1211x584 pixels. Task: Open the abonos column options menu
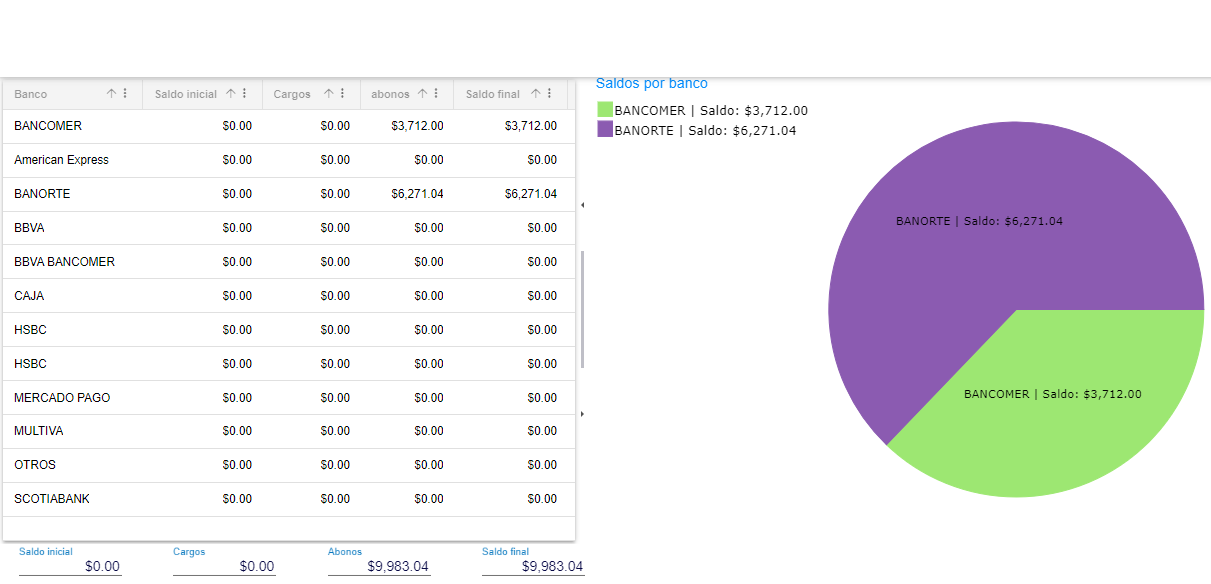(436, 94)
